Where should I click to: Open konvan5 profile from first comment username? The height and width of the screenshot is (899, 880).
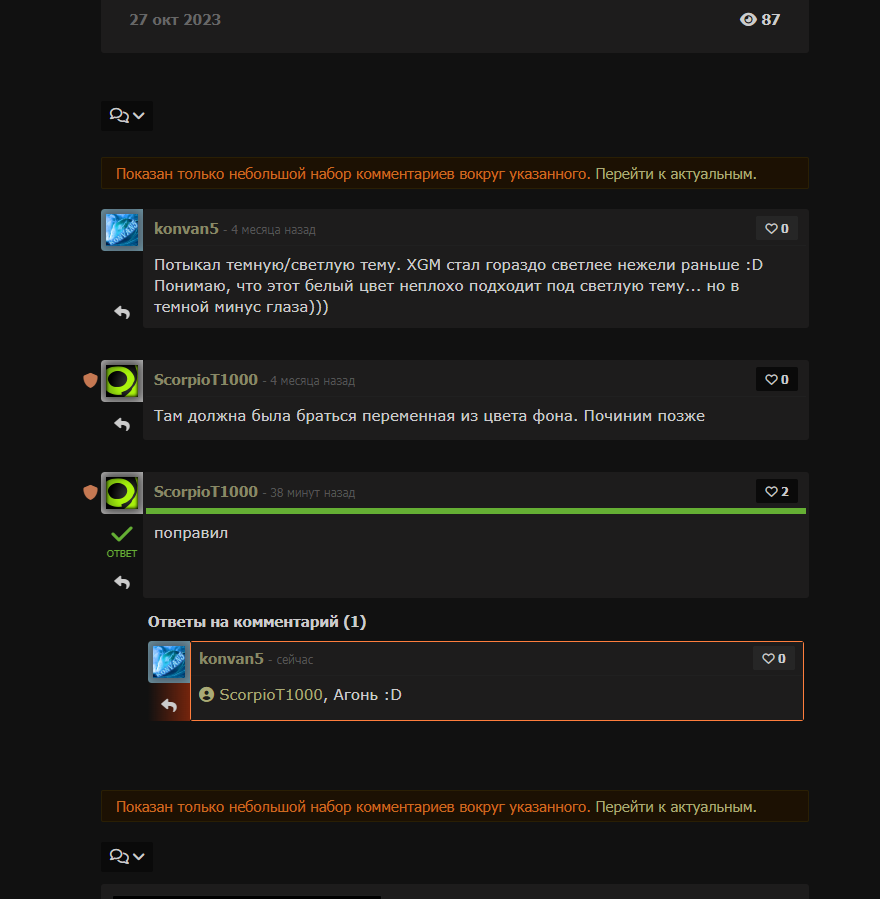tap(186, 229)
